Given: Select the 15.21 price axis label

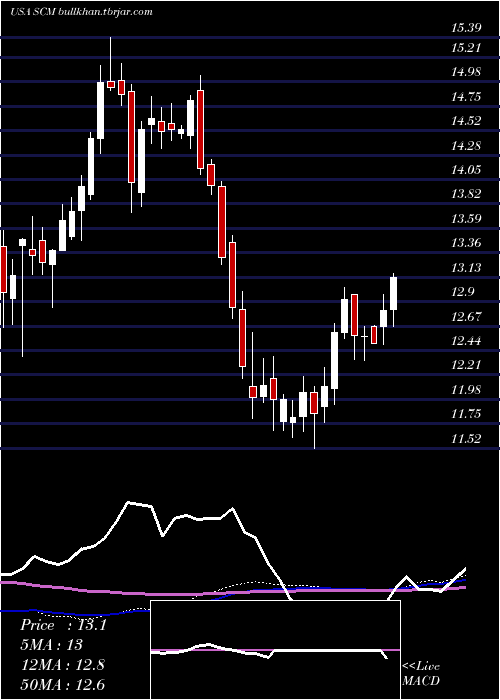Looking at the screenshot, I should [x=466, y=47].
